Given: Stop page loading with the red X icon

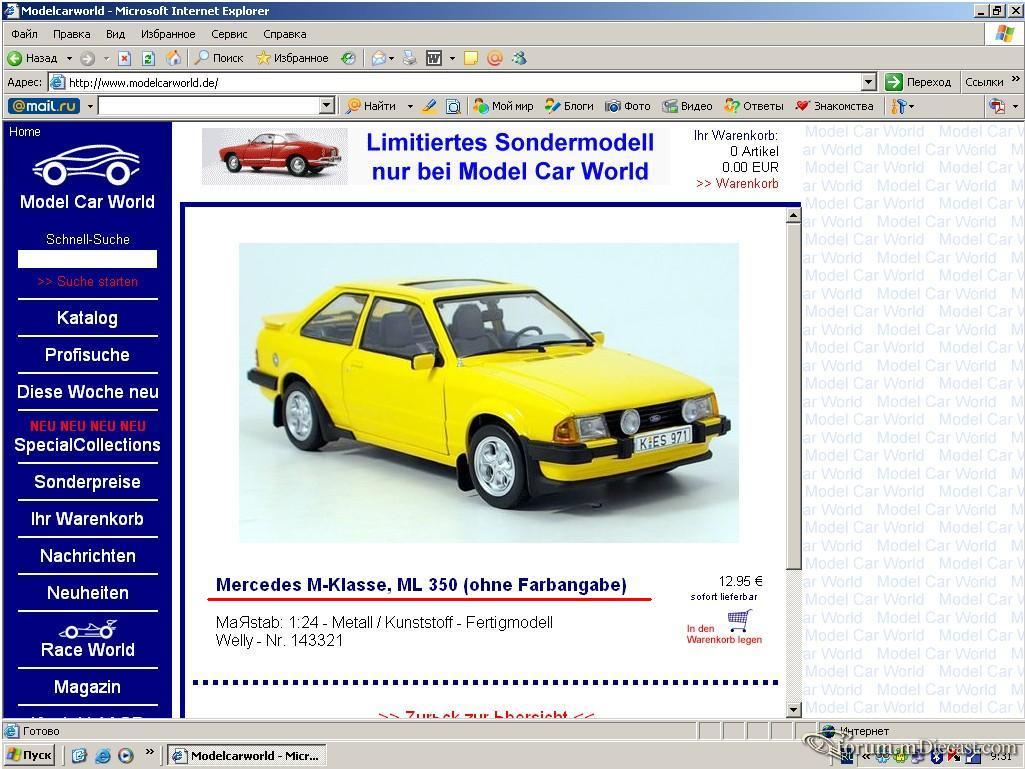Looking at the screenshot, I should (124, 59).
